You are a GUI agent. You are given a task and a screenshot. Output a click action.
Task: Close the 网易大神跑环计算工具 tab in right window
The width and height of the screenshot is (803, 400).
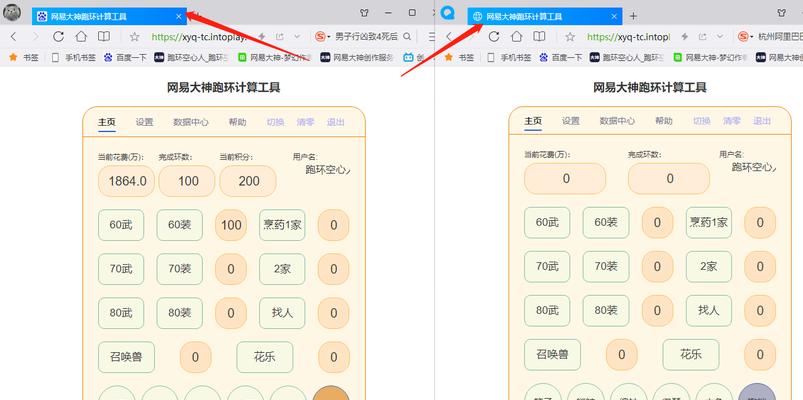[x=614, y=16]
